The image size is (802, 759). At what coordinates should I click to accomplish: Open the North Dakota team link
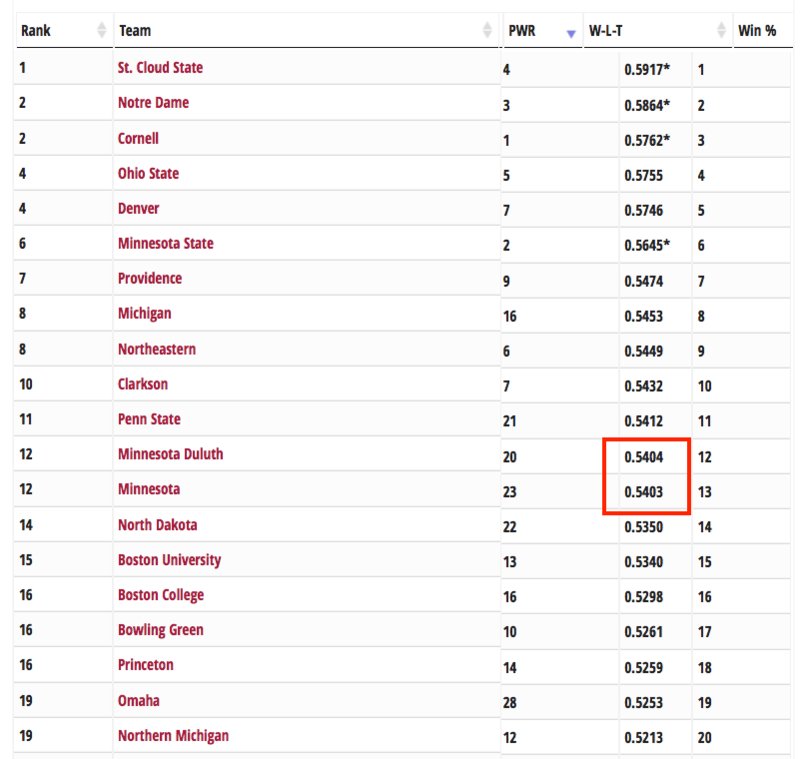(157, 525)
